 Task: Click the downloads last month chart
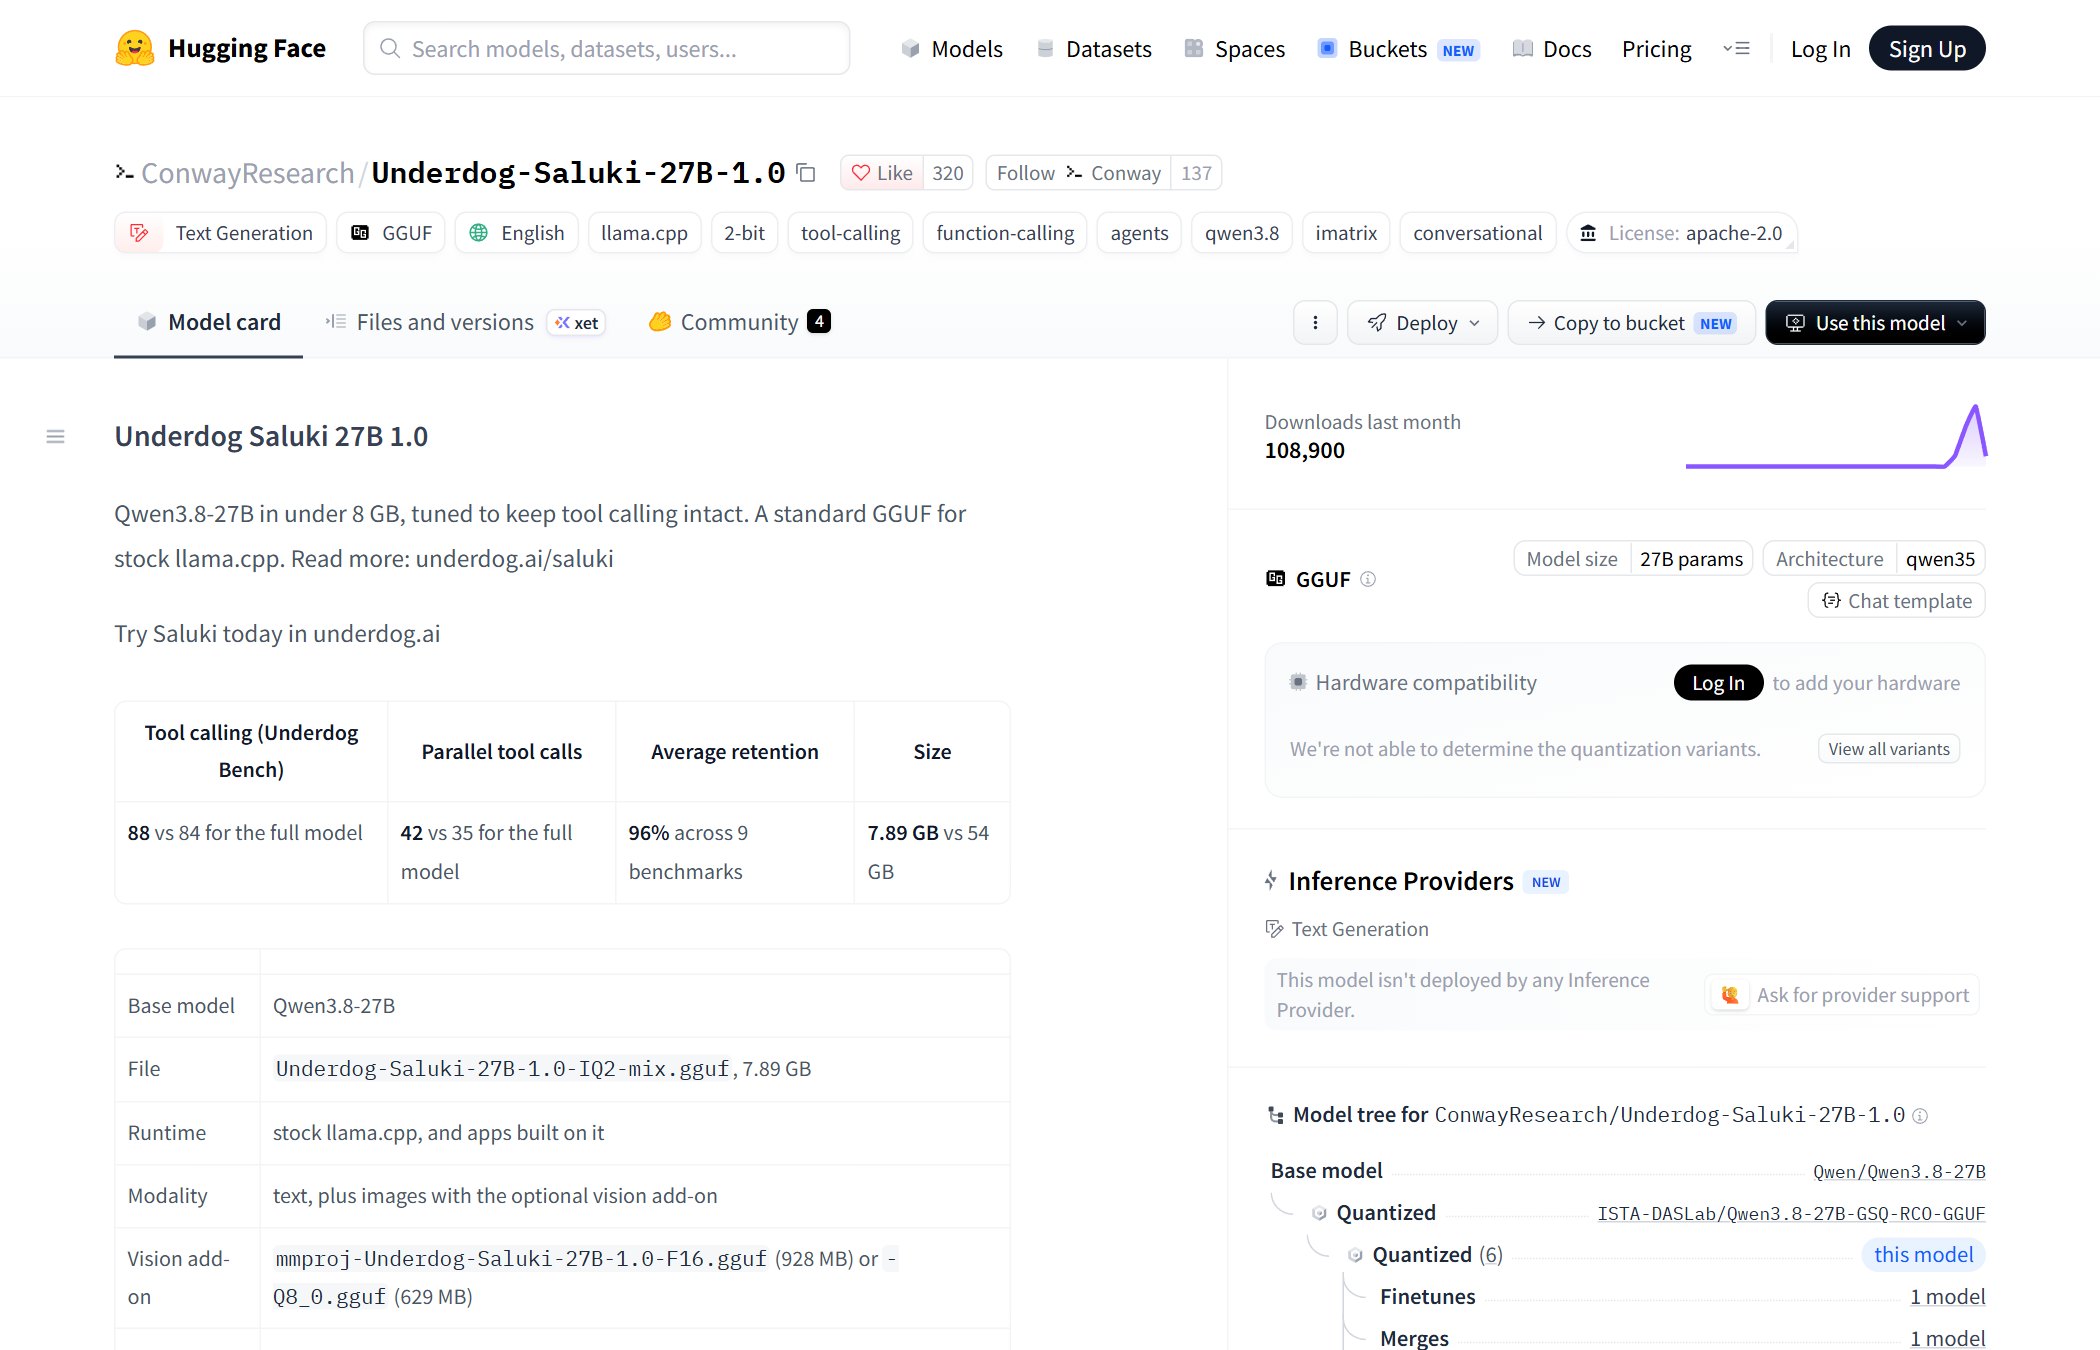[x=1836, y=436]
